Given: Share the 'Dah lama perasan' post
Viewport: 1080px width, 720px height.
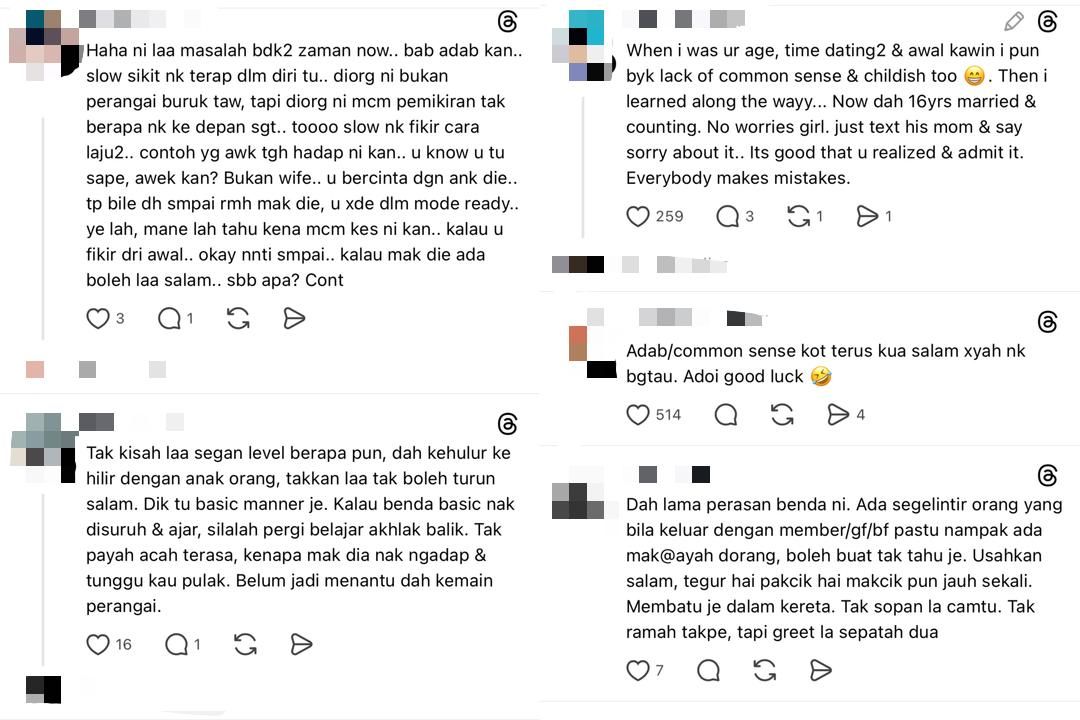Looking at the screenshot, I should tap(820, 670).
